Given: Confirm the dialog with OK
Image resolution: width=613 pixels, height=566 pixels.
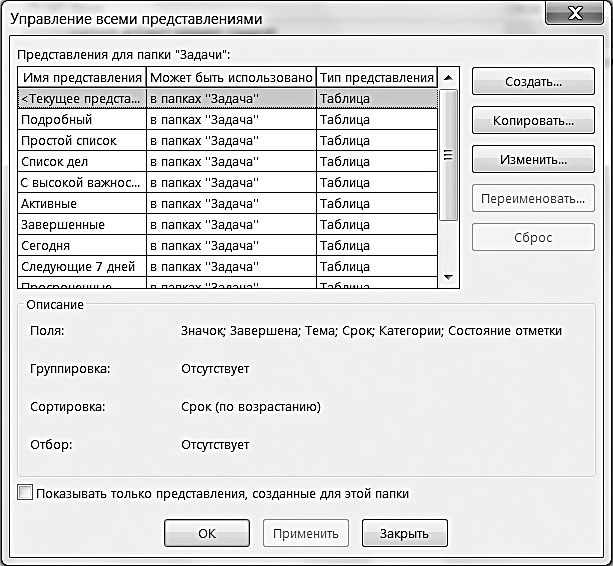Looking at the screenshot, I should 207,533.
